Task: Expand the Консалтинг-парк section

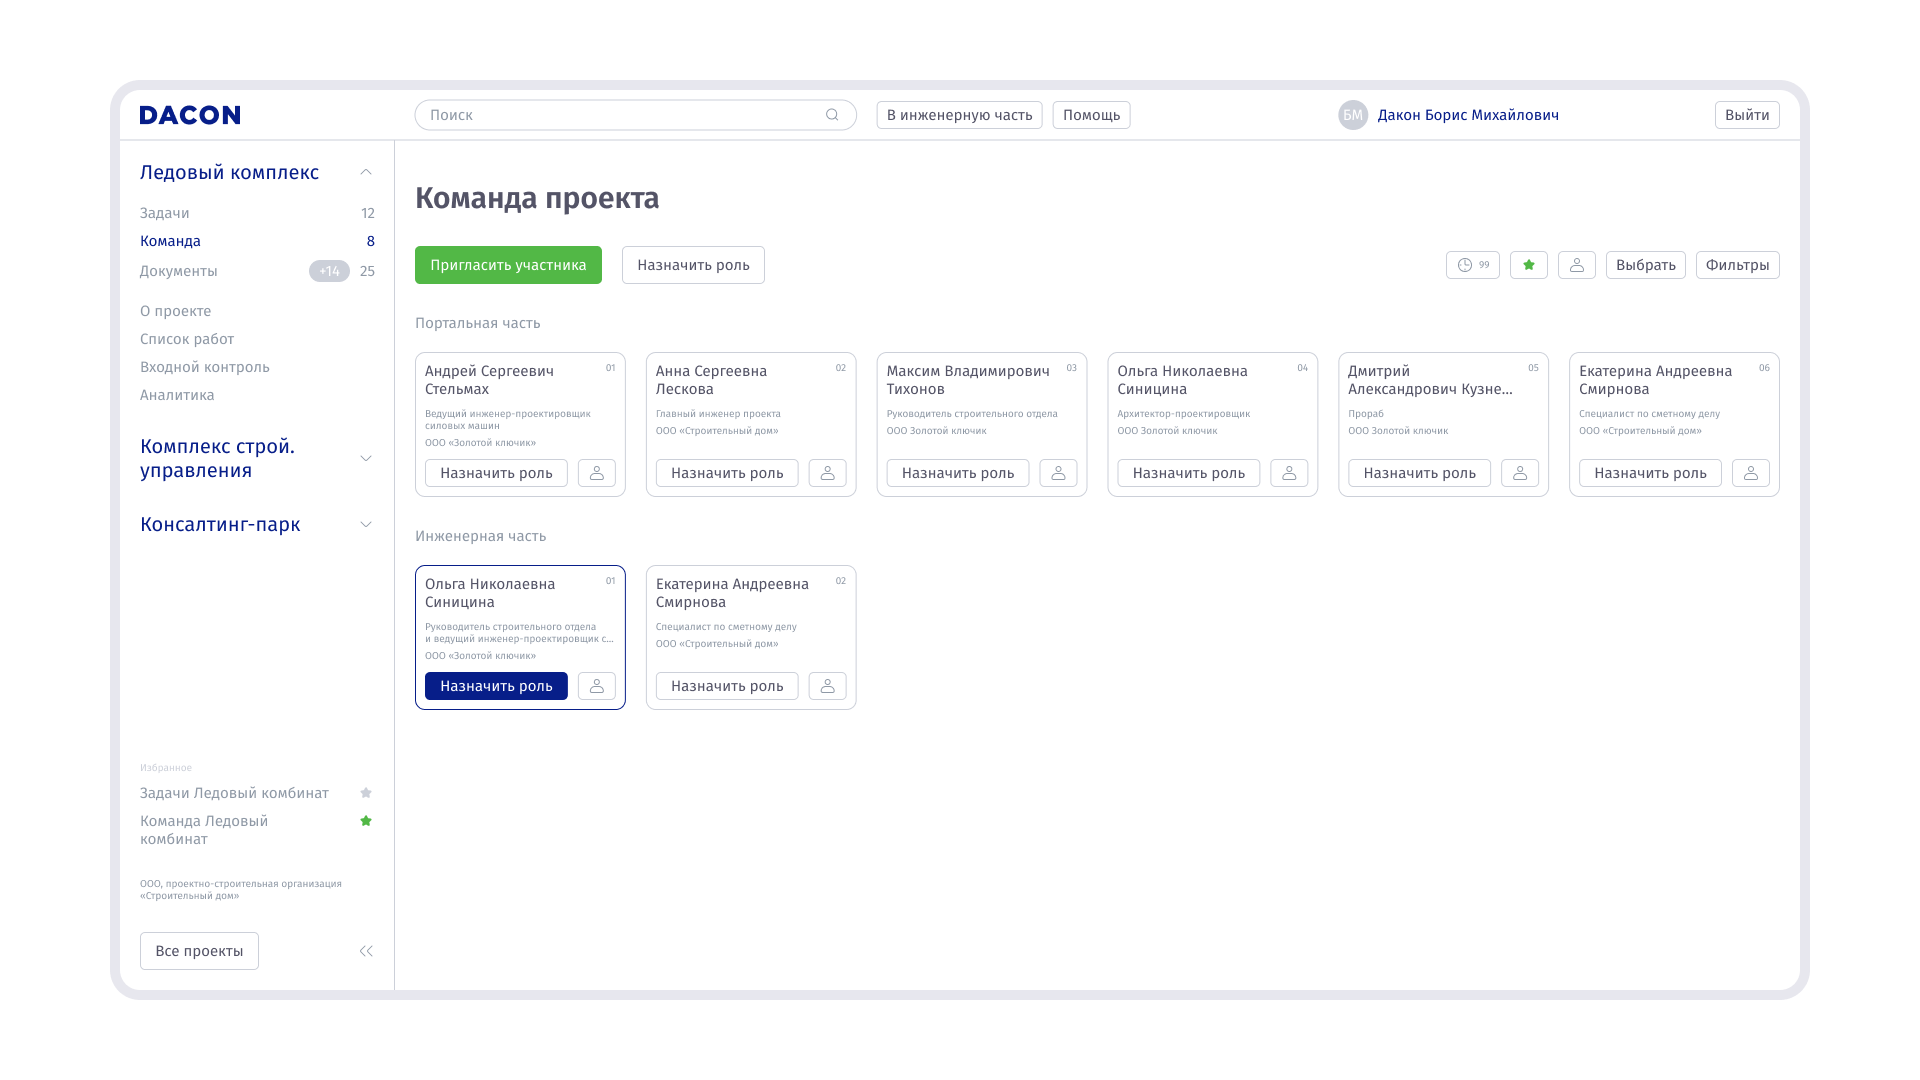Action: pyautogui.click(x=366, y=524)
